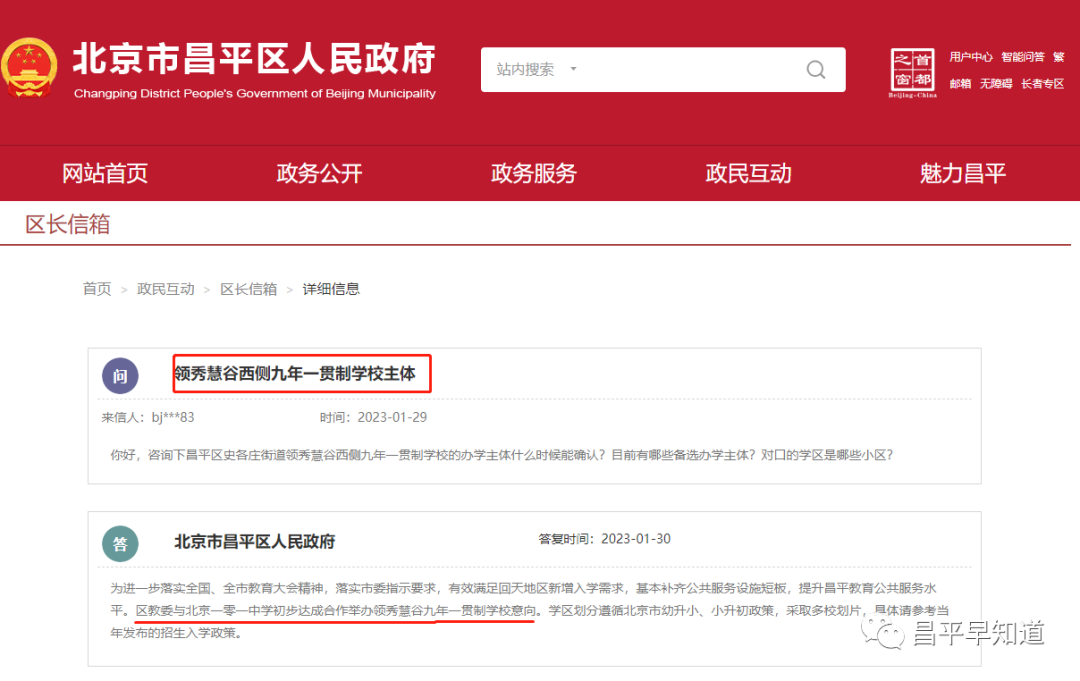Open the 政民互动 nav tab
Viewport: 1080px width, 681px height.
click(x=748, y=174)
